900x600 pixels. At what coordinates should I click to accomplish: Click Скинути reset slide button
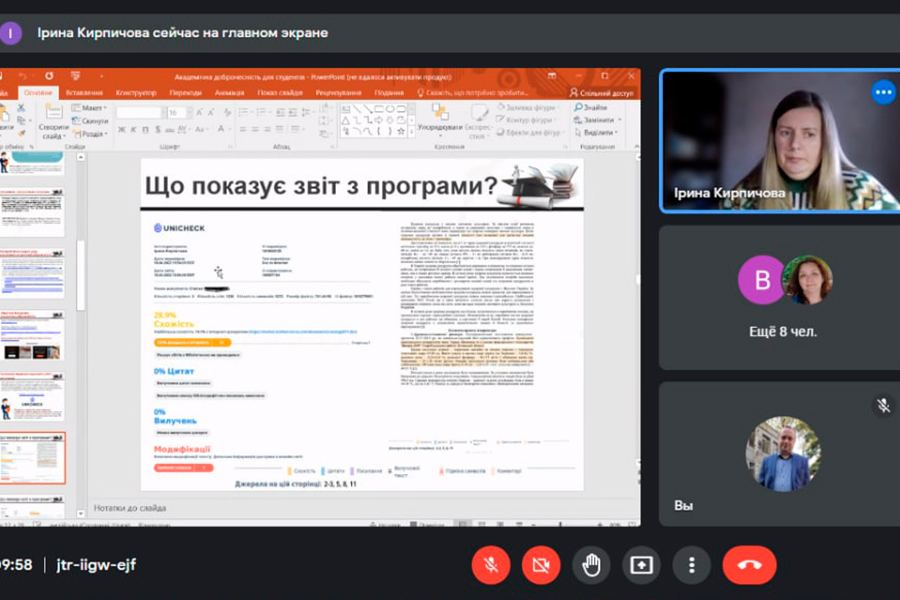pyautogui.click(x=90, y=121)
